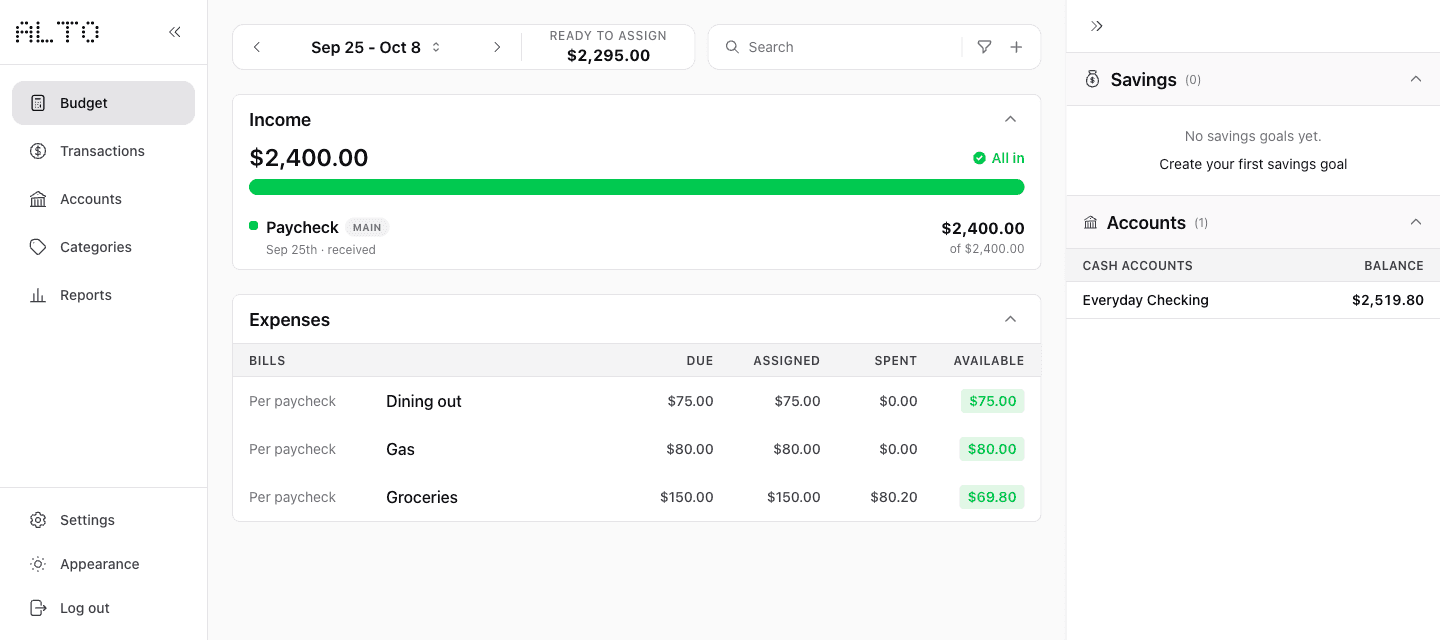
Task: Click the MAIN badge next to Paycheck
Action: (367, 227)
